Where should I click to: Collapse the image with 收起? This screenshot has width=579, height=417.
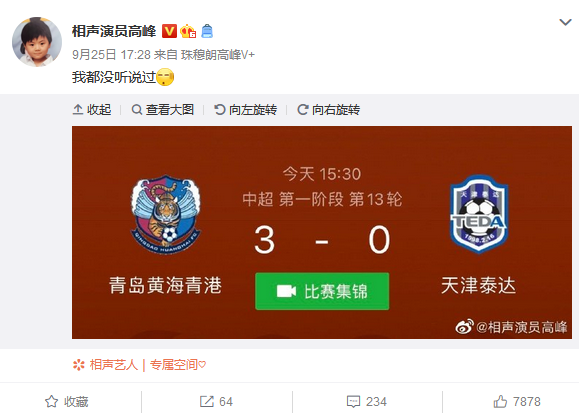(x=92, y=110)
